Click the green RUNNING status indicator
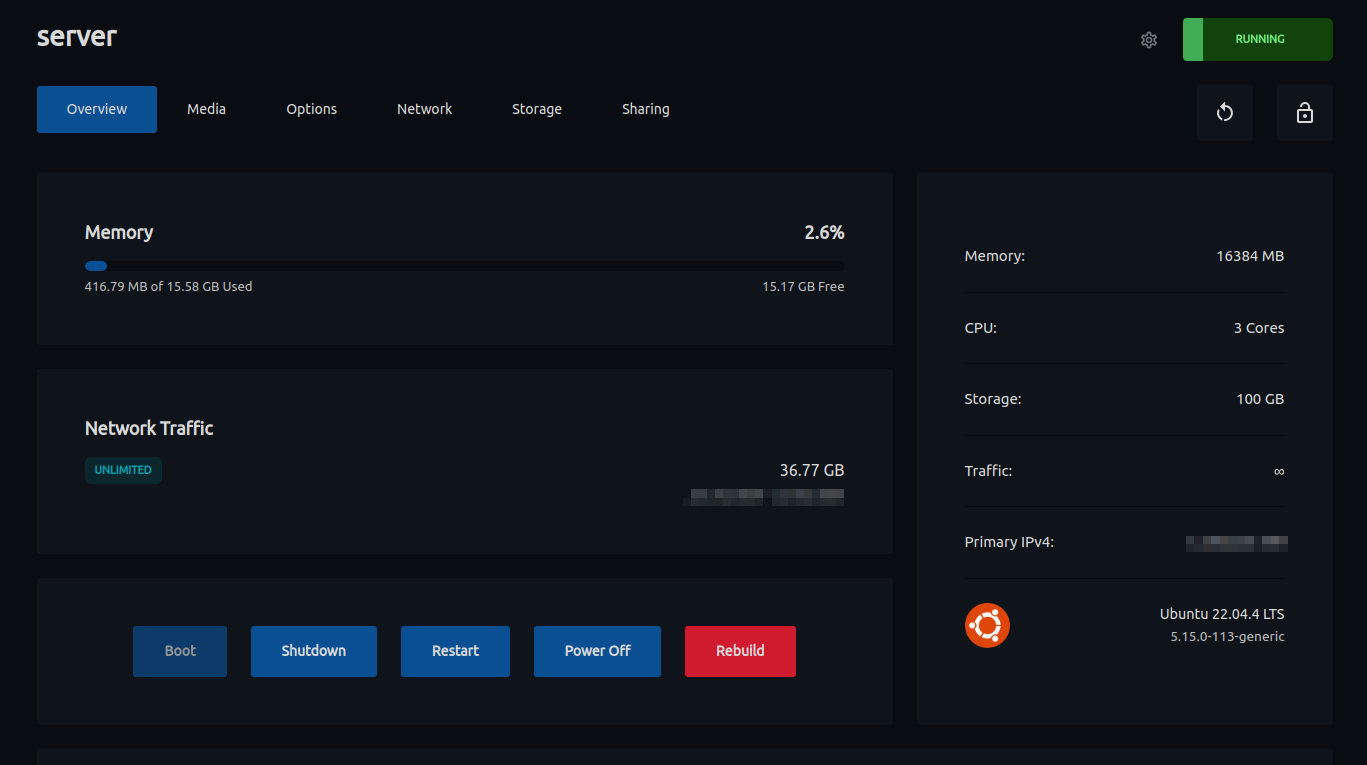This screenshot has height=765, width=1367. pos(1258,39)
